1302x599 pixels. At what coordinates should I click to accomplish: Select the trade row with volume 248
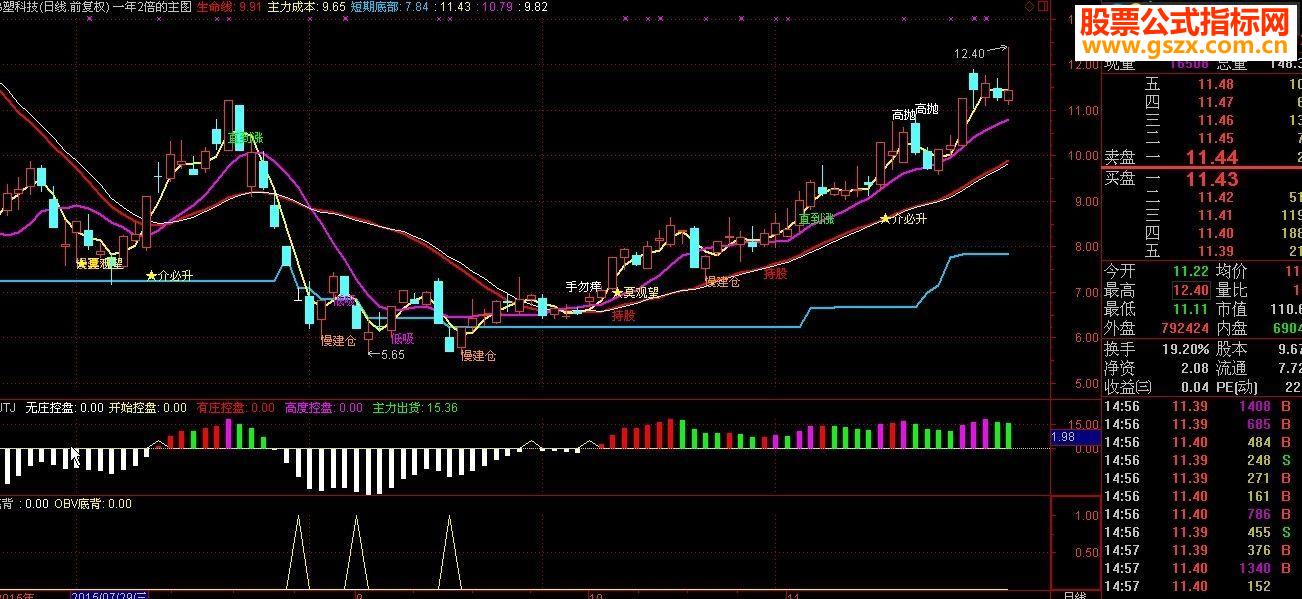point(1202,460)
